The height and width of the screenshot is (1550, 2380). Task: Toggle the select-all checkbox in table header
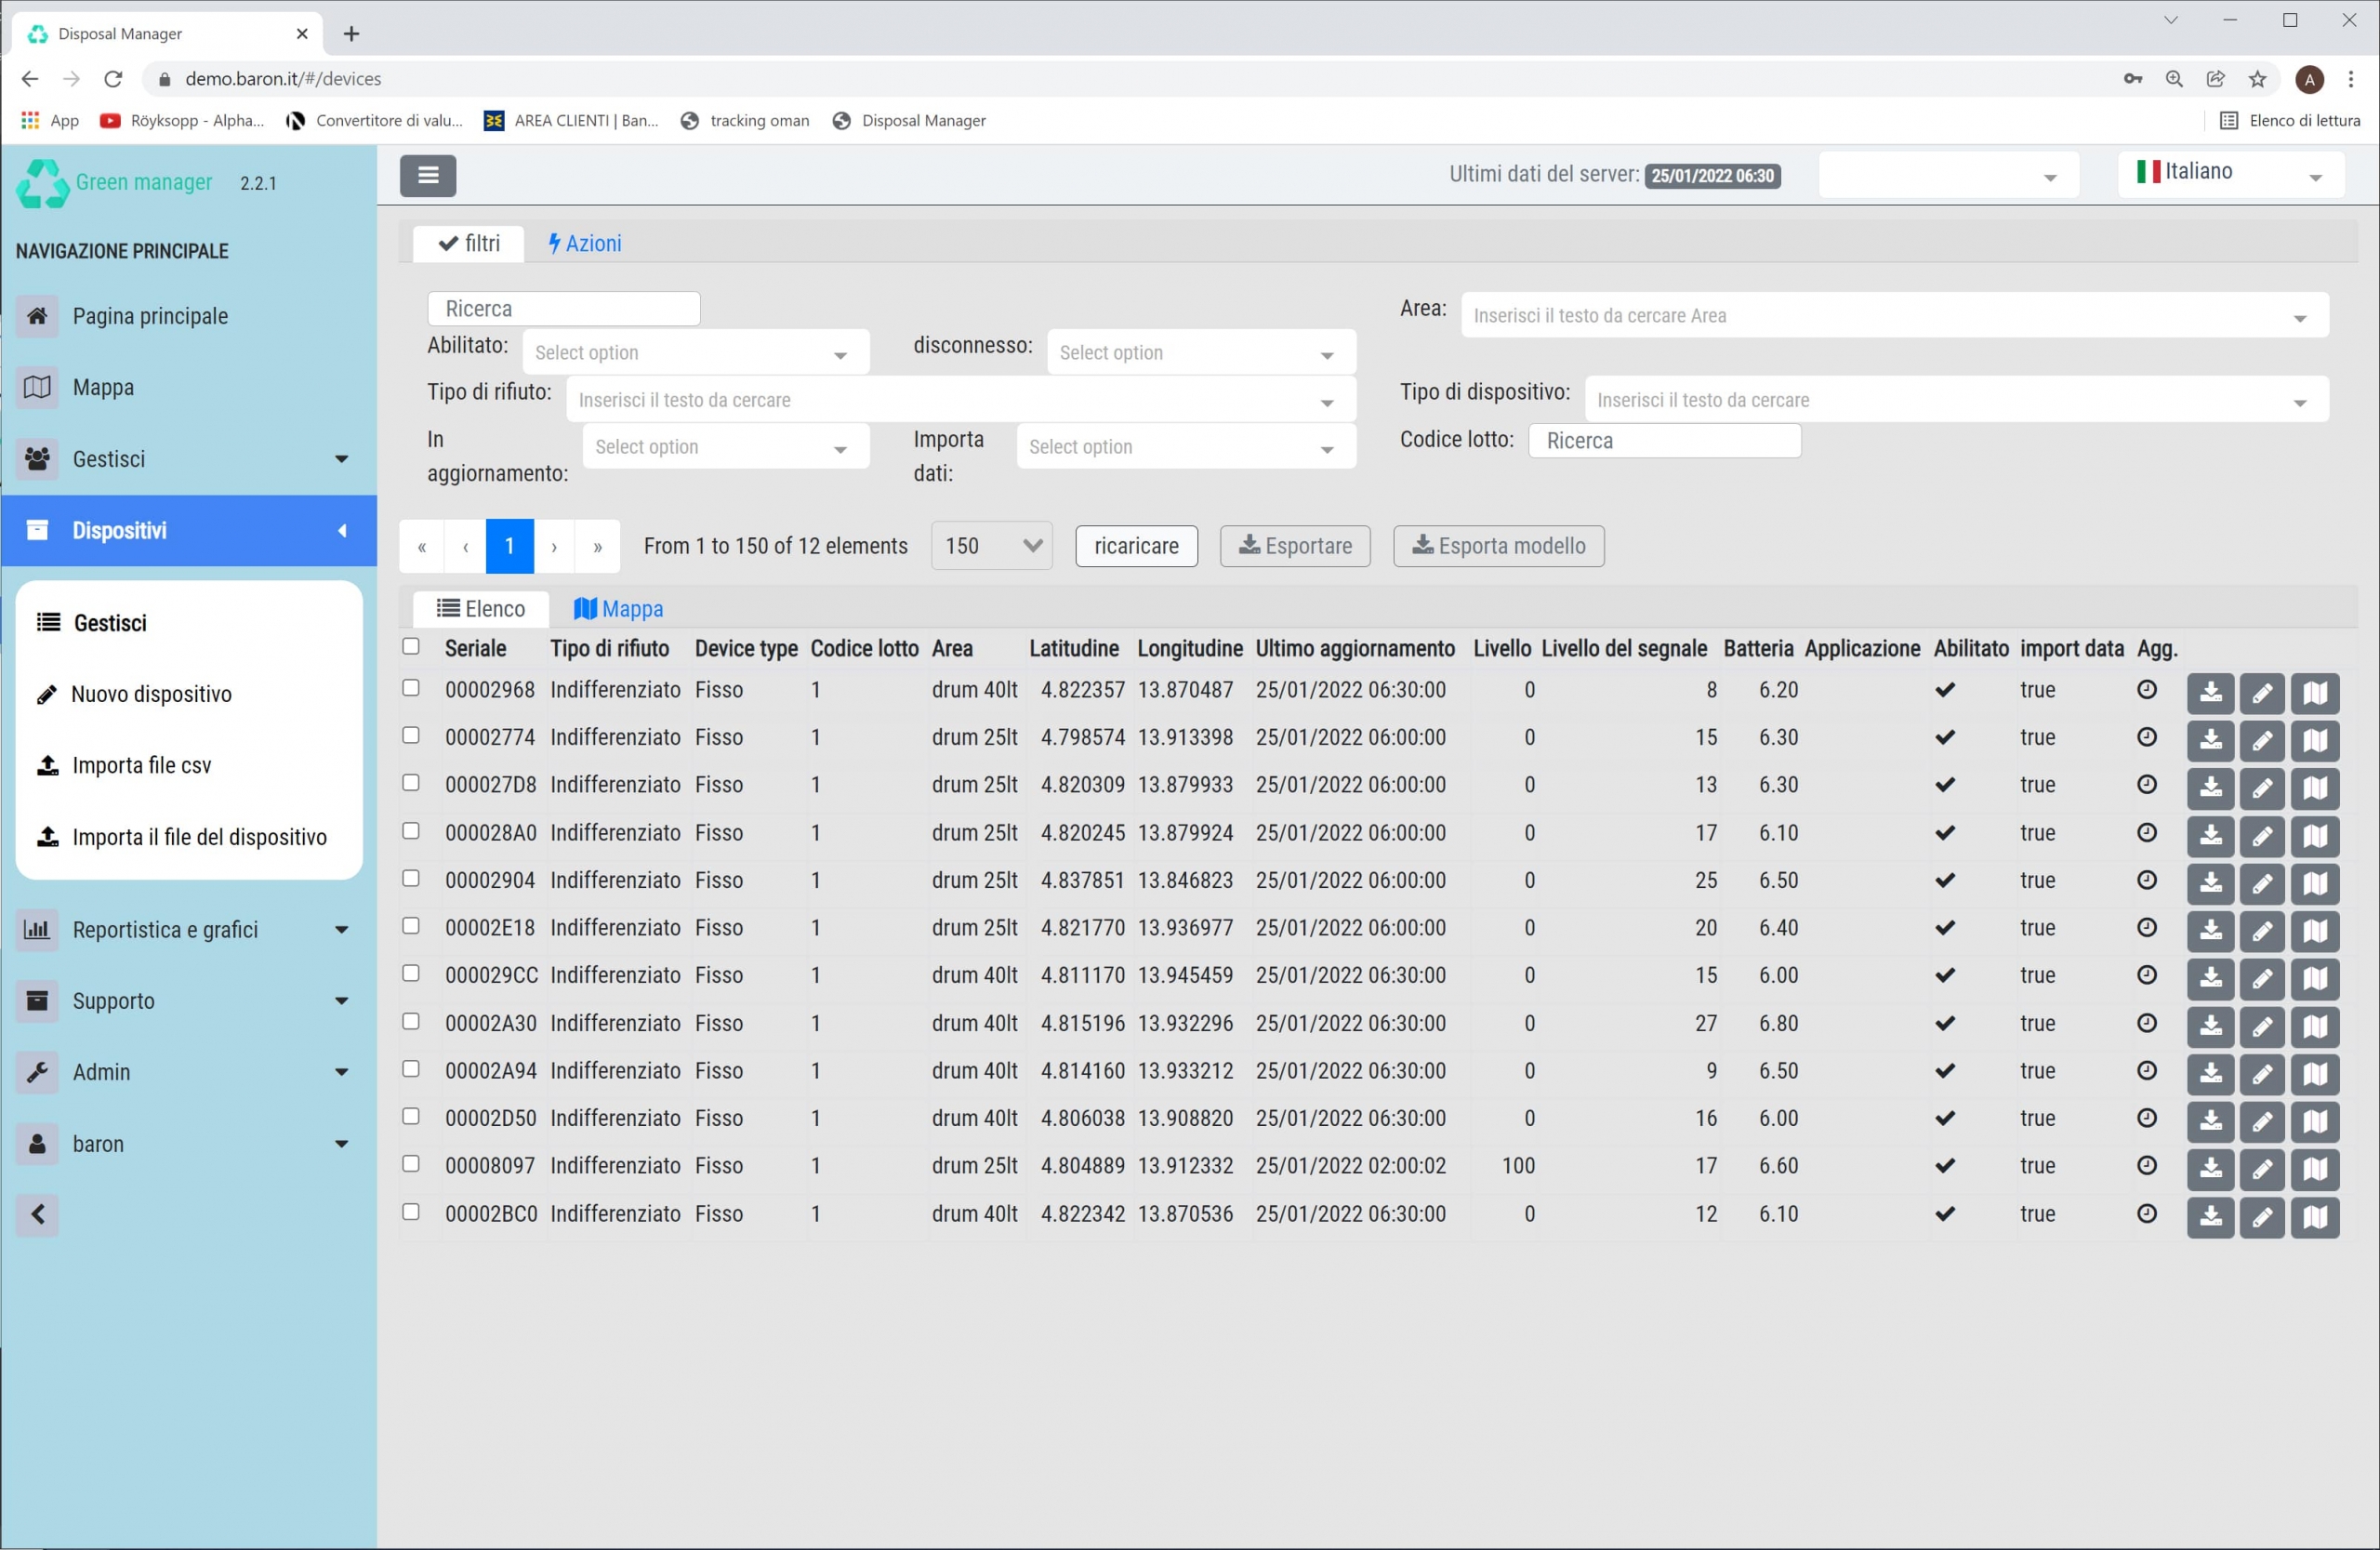[x=411, y=647]
